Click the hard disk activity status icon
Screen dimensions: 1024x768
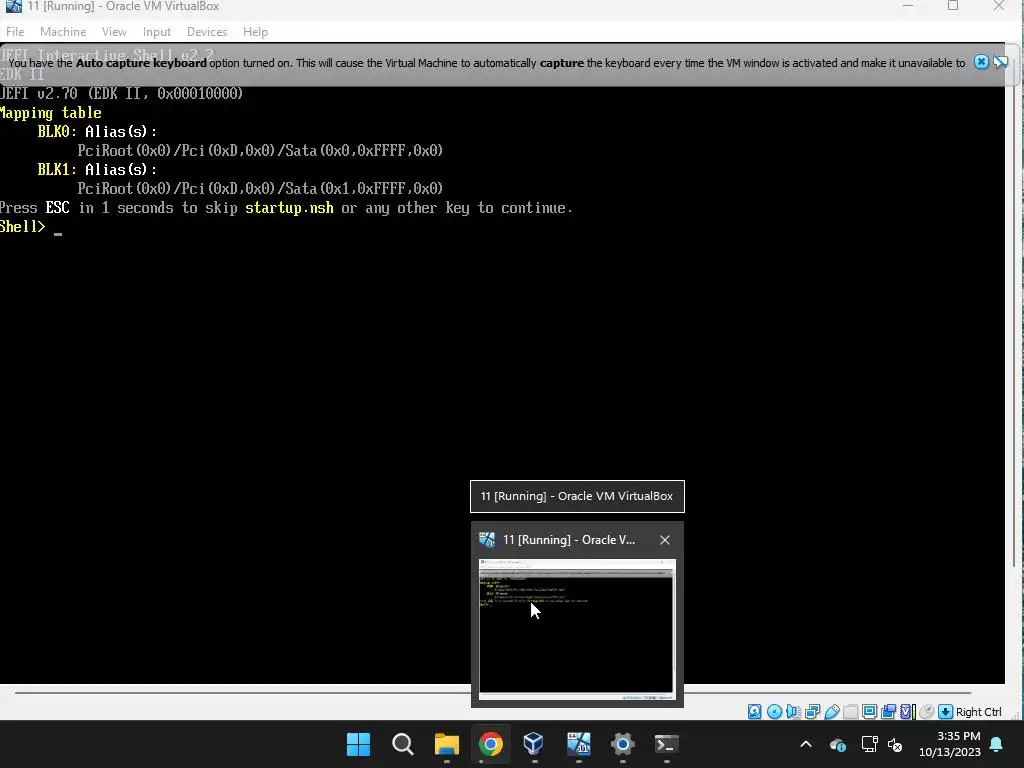[754, 712]
